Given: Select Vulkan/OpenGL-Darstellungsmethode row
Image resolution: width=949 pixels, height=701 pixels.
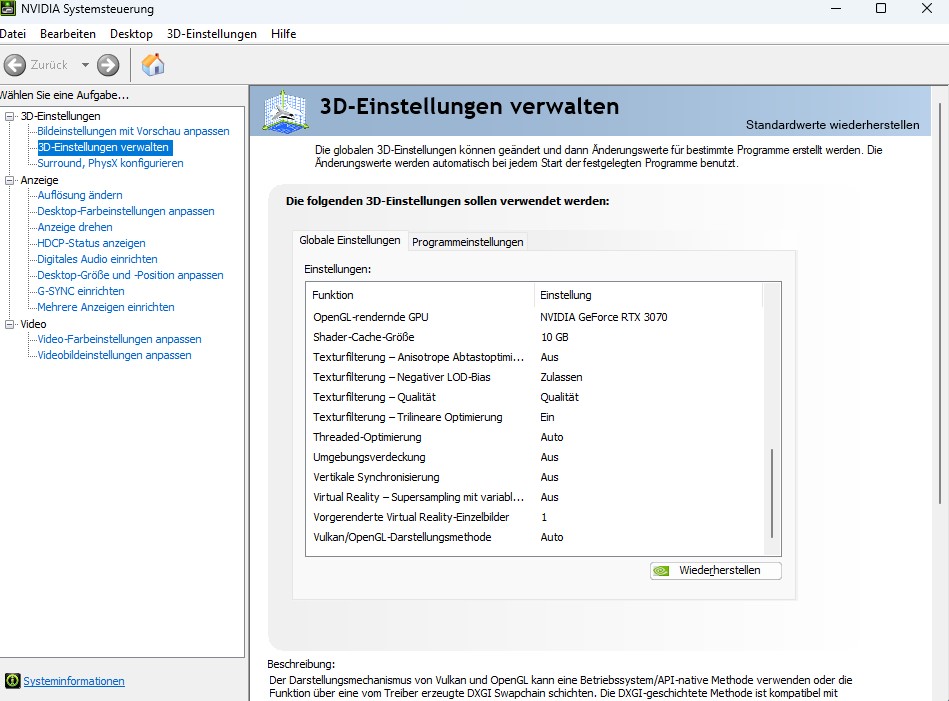Looking at the screenshot, I should point(535,536).
